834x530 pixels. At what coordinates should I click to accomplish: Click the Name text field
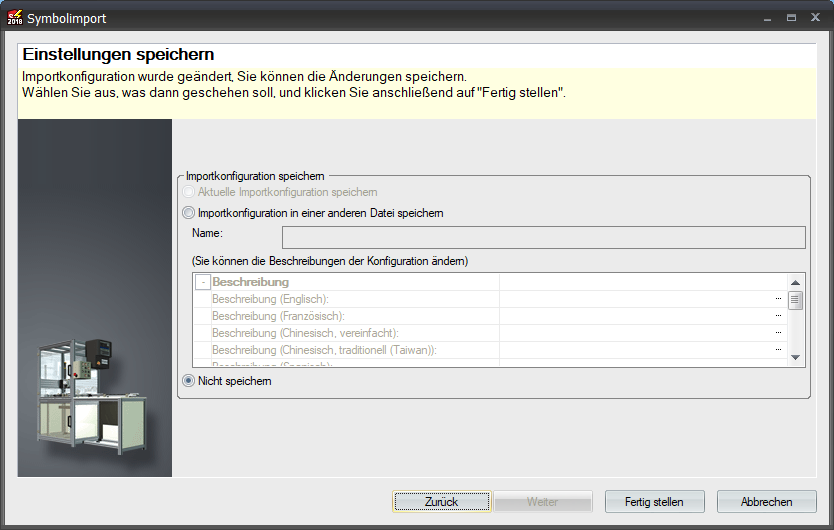(543, 237)
